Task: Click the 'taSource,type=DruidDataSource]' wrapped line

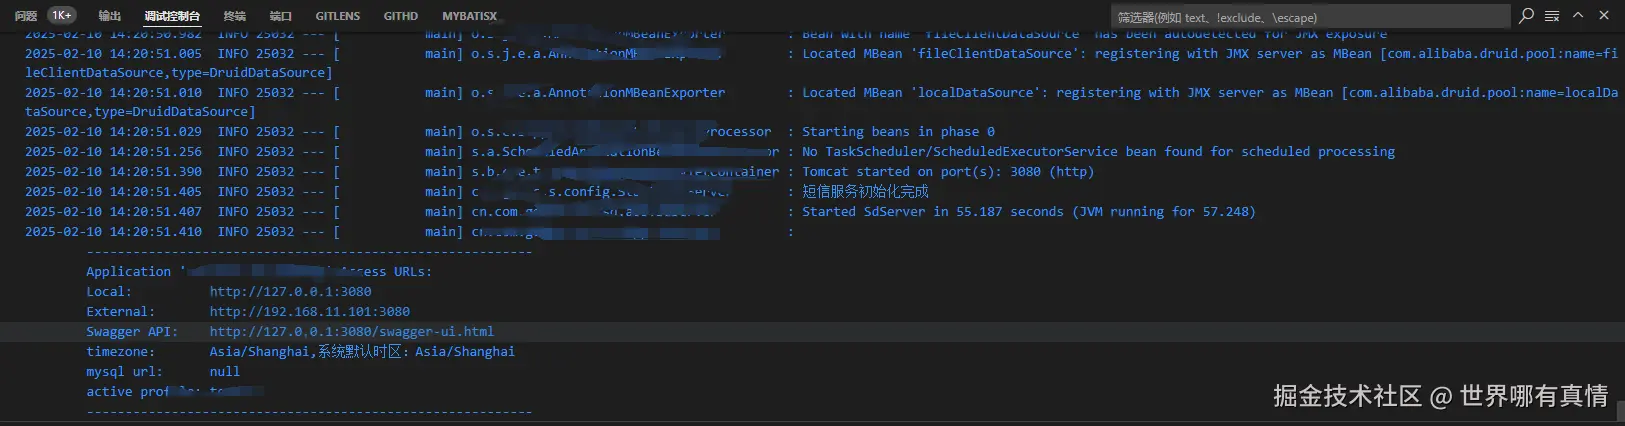Action: (140, 112)
